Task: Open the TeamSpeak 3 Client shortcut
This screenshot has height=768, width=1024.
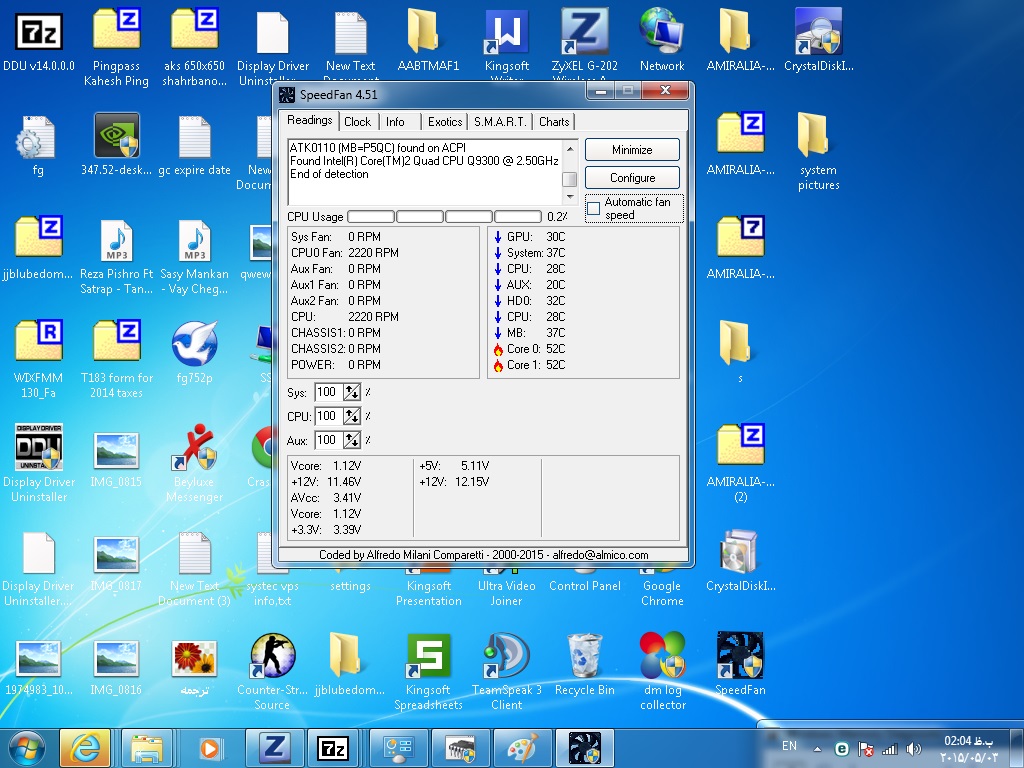Action: [507, 656]
